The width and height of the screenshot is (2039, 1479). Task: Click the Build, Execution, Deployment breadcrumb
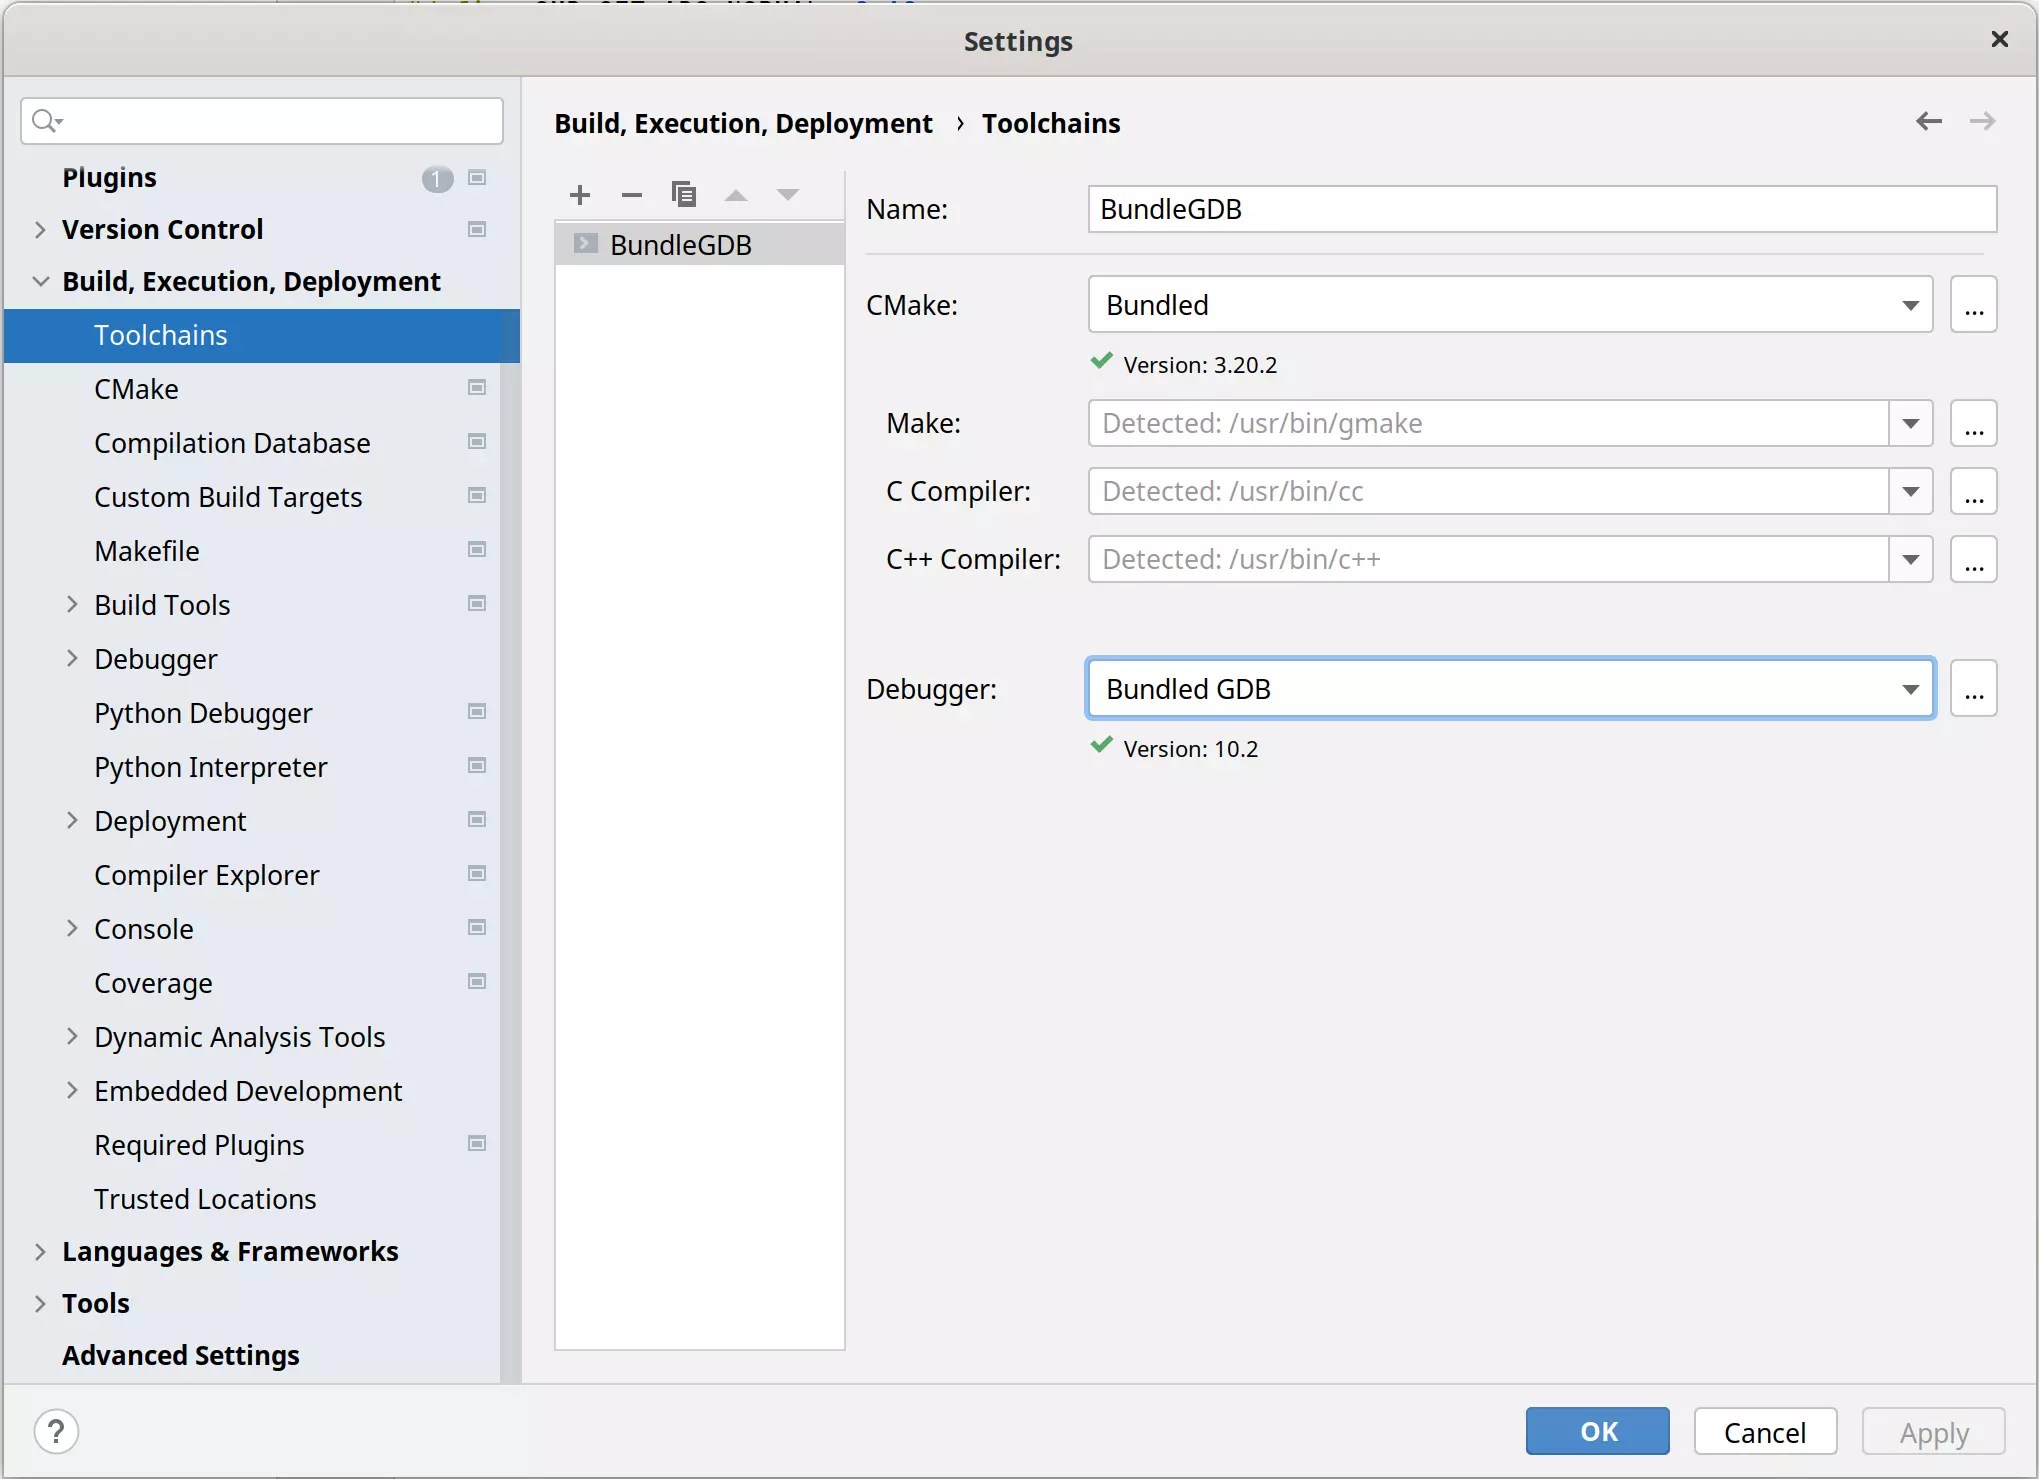[x=743, y=123]
